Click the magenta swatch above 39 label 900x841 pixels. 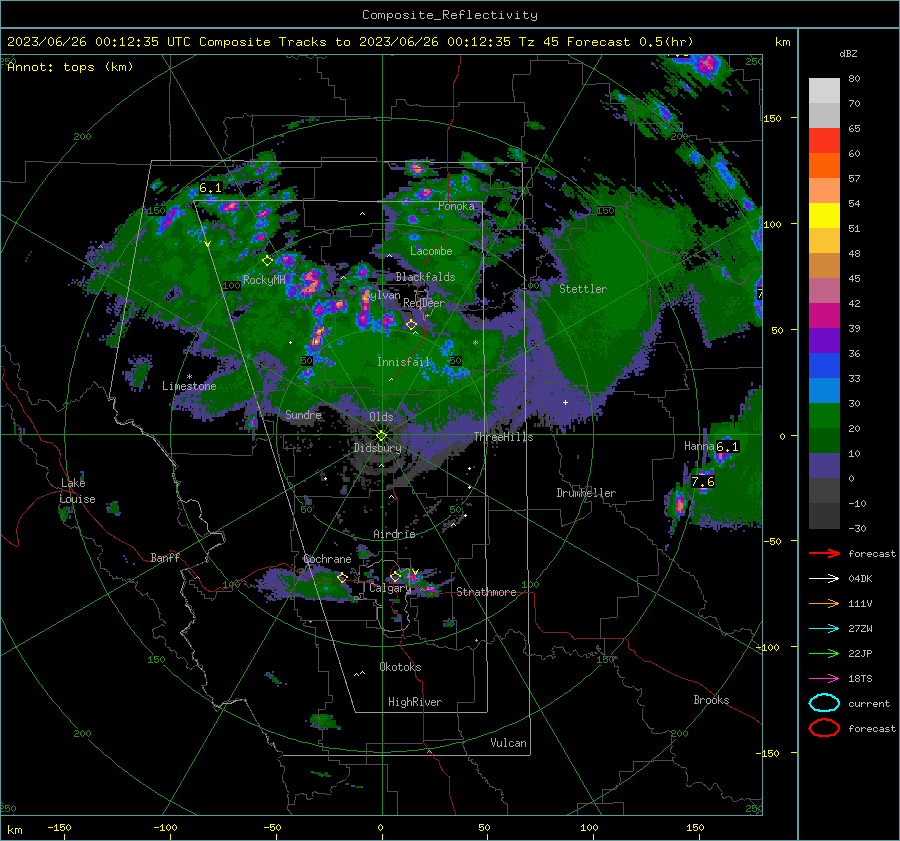824,316
